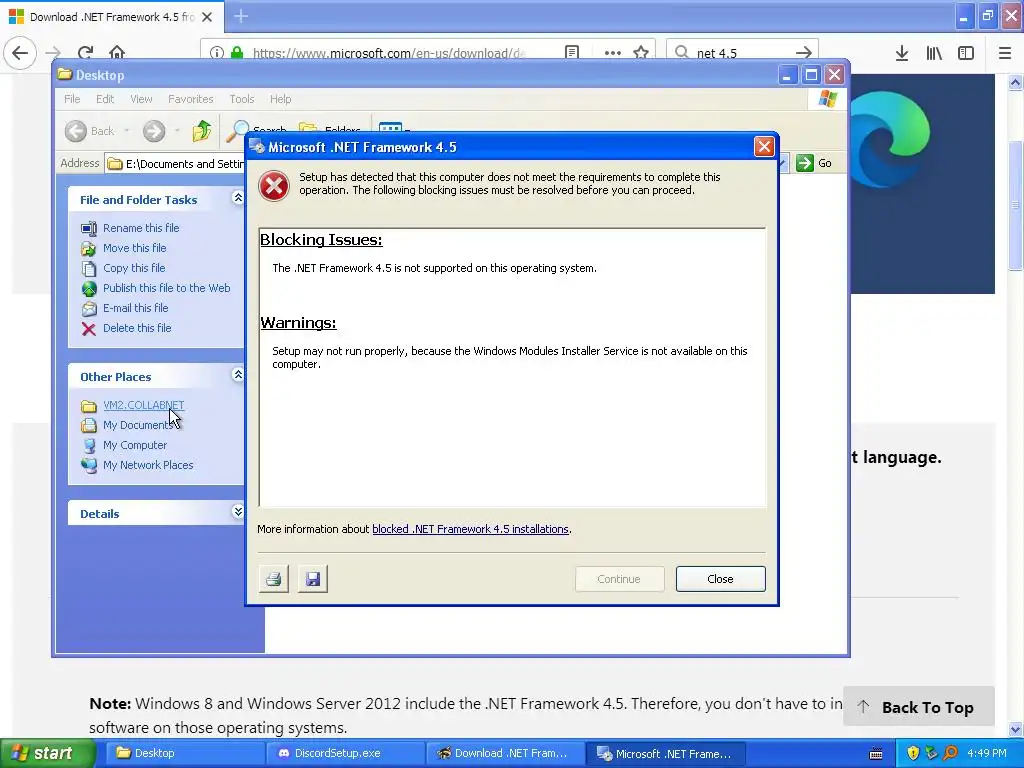
Task: Click the Close button in the .NET Framework dialog
Action: (x=720, y=579)
